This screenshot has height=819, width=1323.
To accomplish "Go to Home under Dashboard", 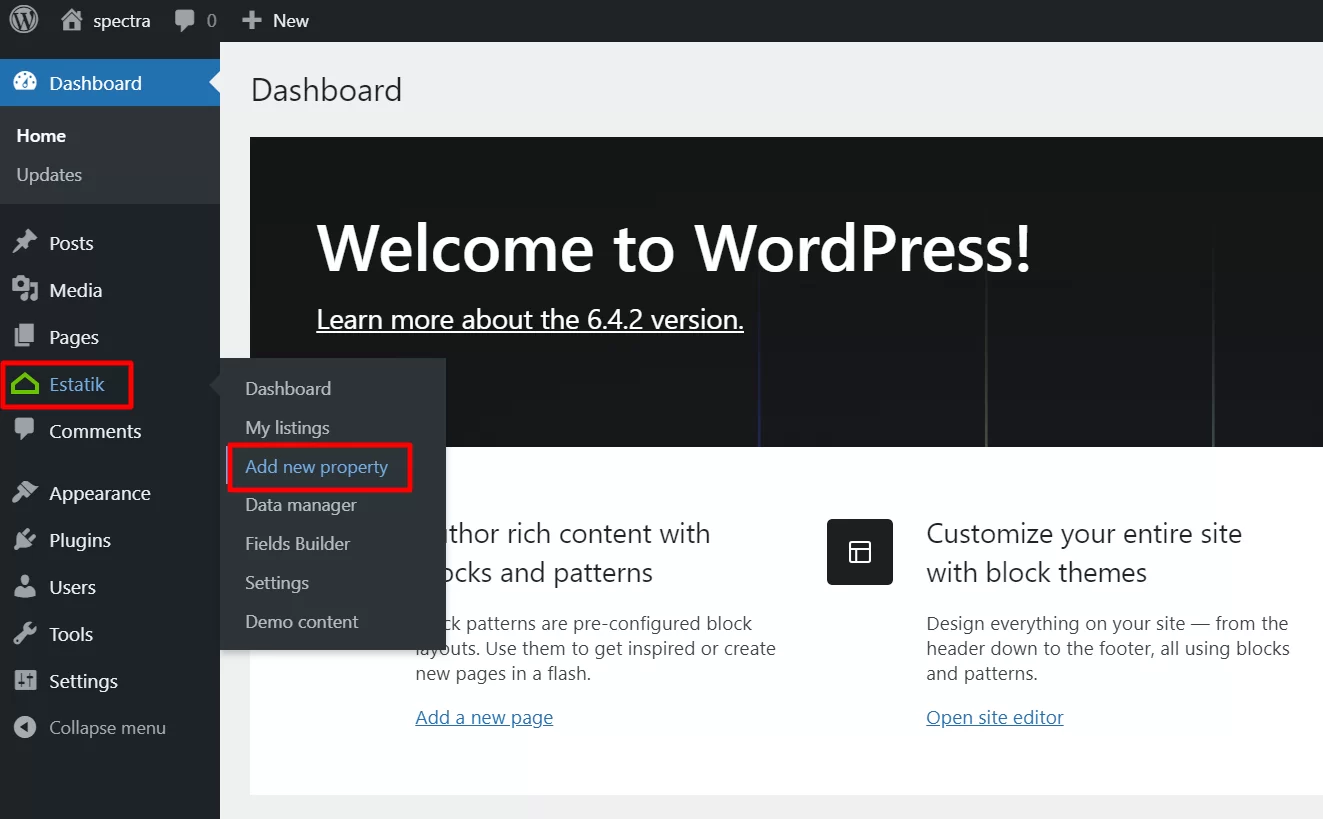I will pyautogui.click(x=41, y=136).
